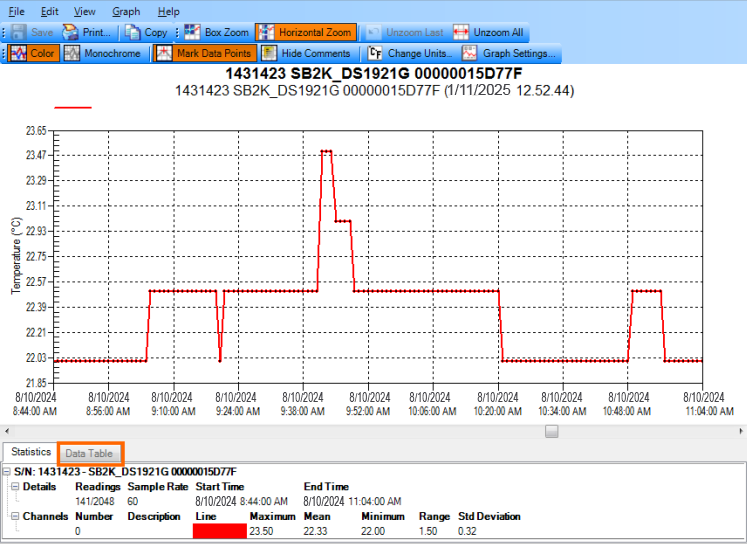747x544 pixels.
Task: Switch to the Data Table tab
Action: point(89,453)
